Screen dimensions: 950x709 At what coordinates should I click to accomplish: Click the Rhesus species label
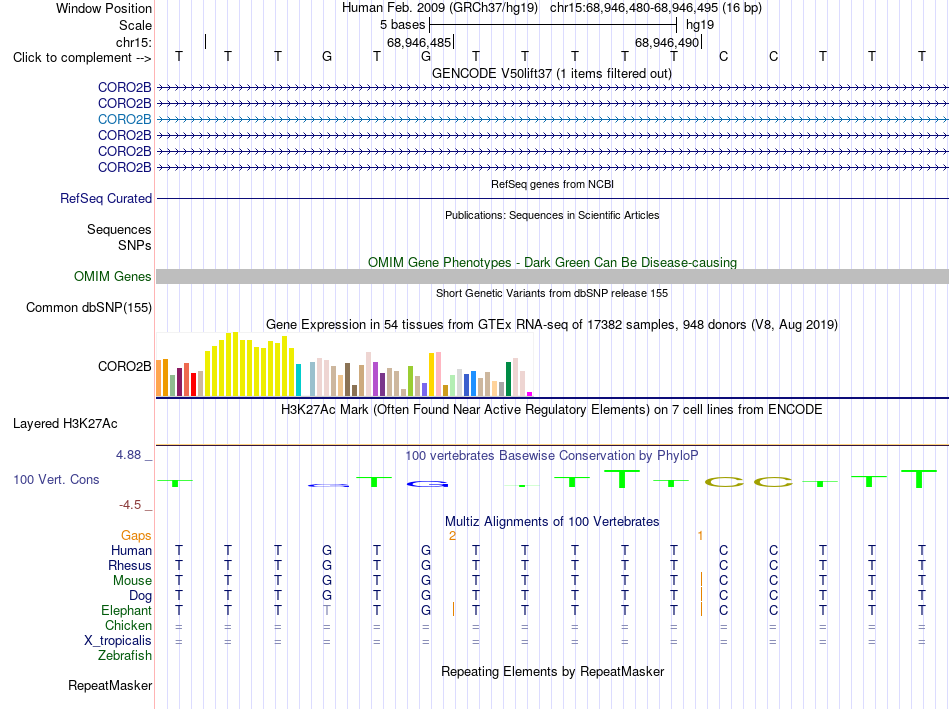(130, 565)
